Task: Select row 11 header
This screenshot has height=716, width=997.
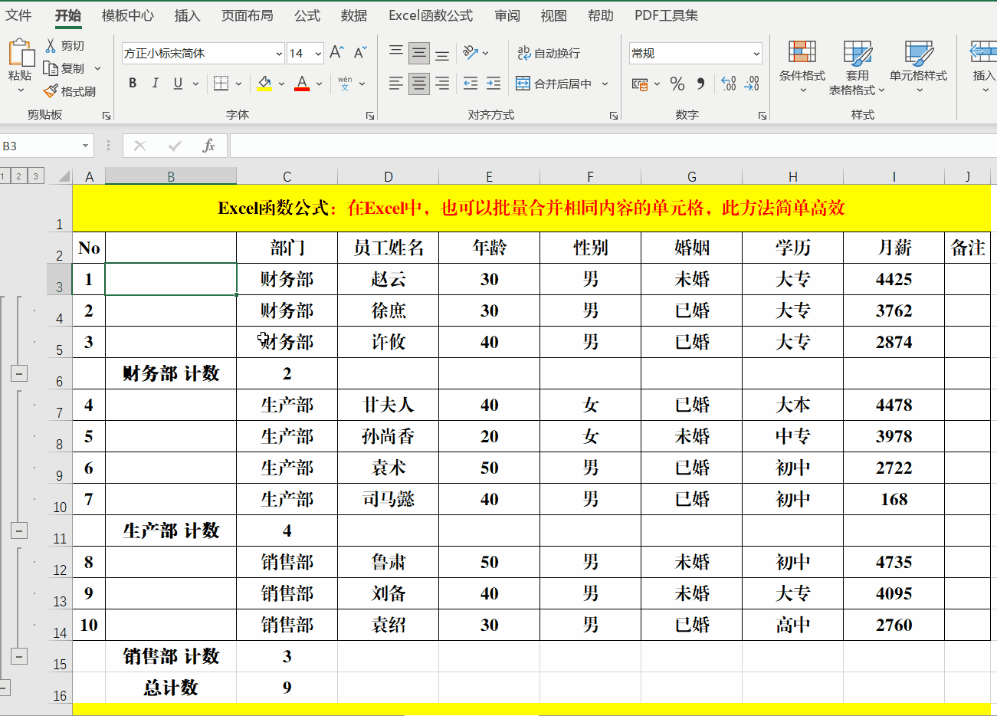Action: click(59, 531)
